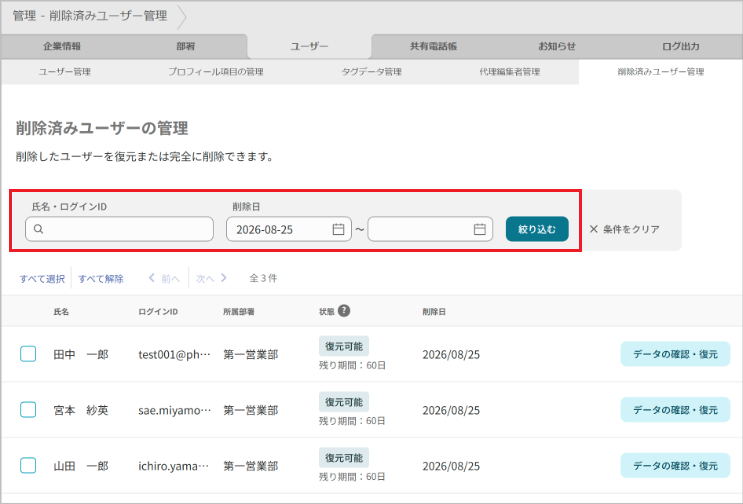Click the status help question mark icon
The image size is (743, 504).
pyautogui.click(x=344, y=311)
